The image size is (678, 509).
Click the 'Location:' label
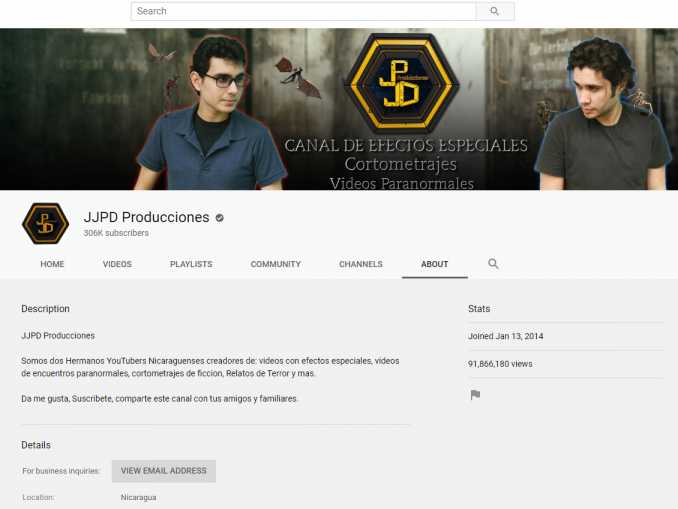click(38, 497)
